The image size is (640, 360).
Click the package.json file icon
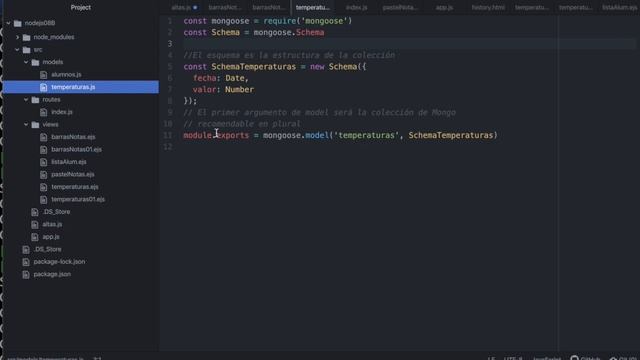pyautogui.click(x=26, y=274)
